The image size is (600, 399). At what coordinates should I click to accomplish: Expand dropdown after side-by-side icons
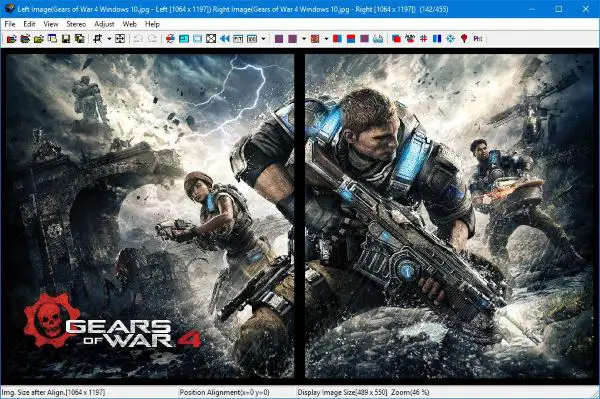(263, 39)
